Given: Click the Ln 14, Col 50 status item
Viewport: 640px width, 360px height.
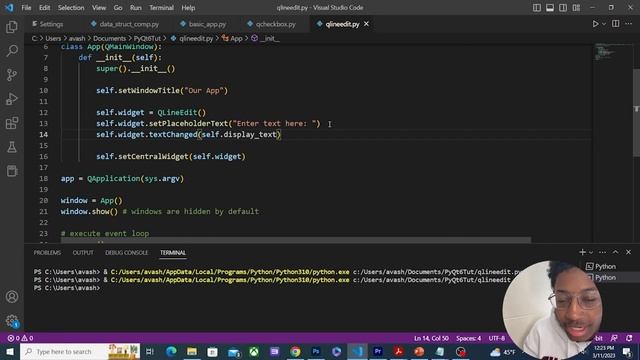Looking at the screenshot, I should [431, 338].
